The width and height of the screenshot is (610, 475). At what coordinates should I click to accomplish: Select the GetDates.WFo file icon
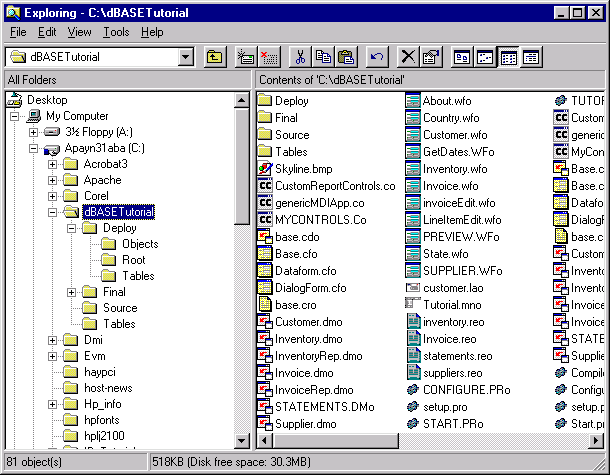[x=413, y=152]
